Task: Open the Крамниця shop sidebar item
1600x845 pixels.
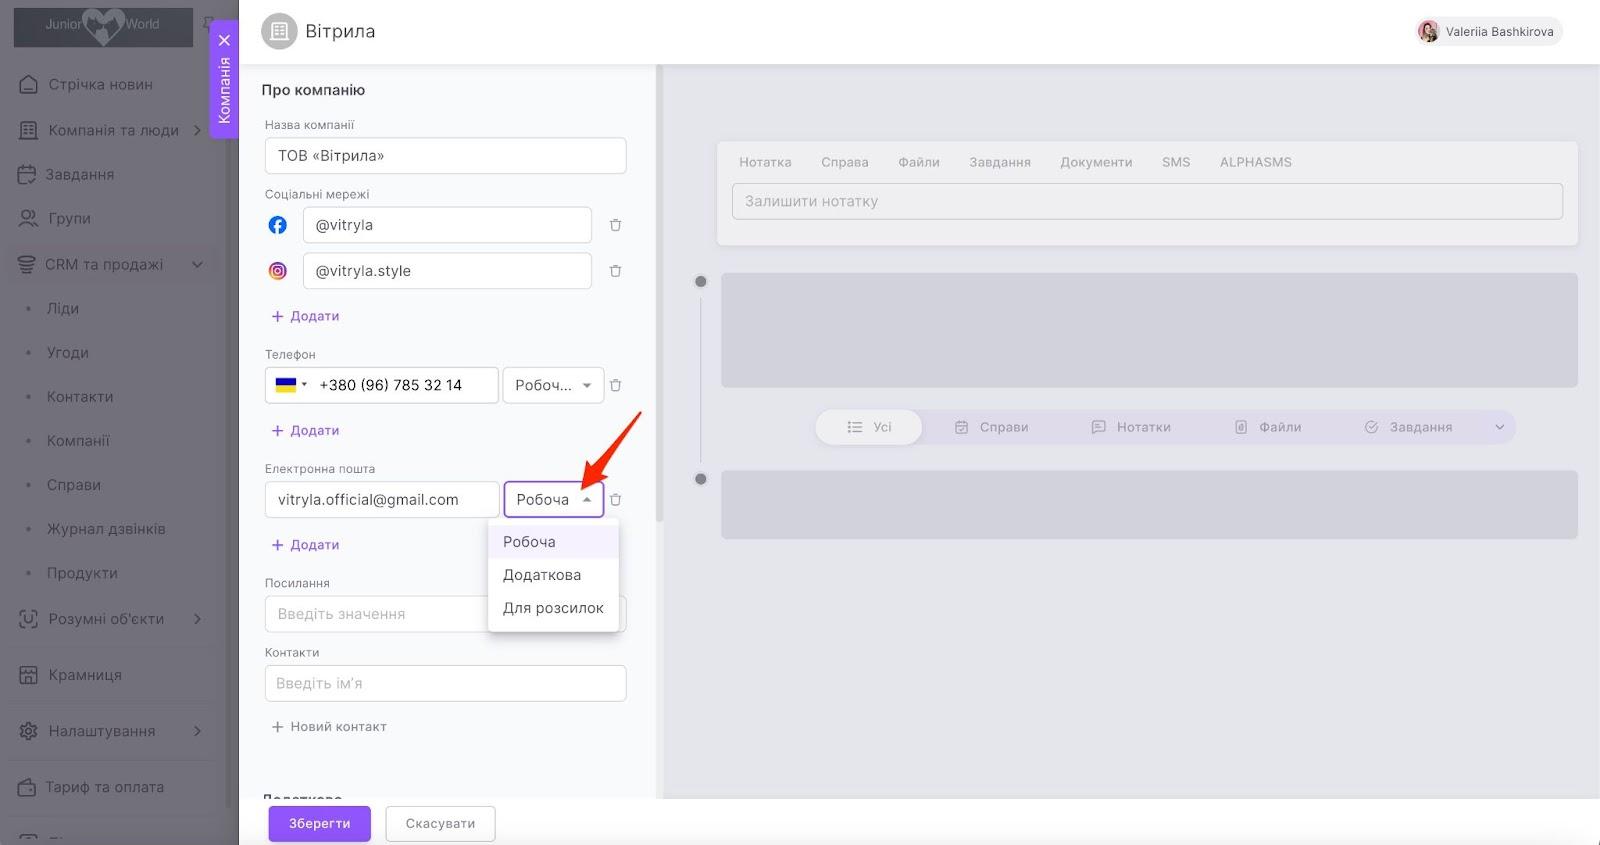Action: [x=85, y=675]
